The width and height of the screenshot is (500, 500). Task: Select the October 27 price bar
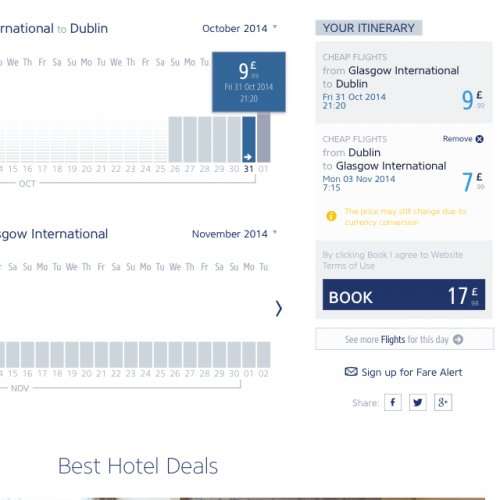pos(190,139)
